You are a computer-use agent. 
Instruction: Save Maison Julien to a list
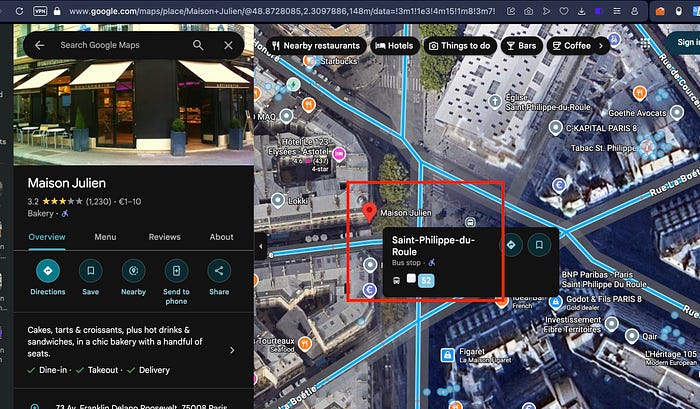91,271
